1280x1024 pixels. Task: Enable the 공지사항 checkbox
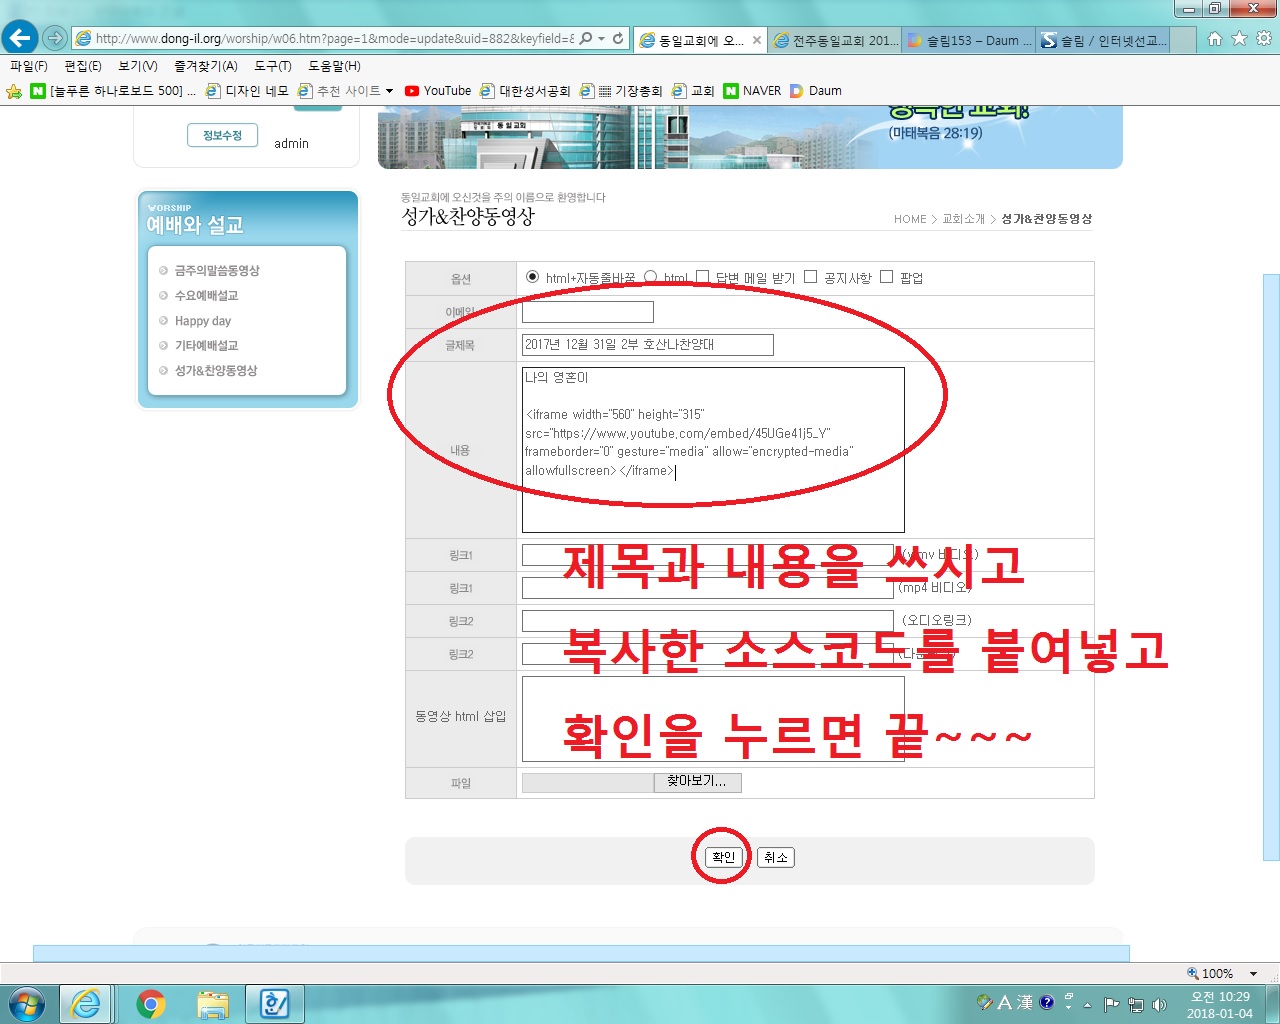(x=810, y=277)
